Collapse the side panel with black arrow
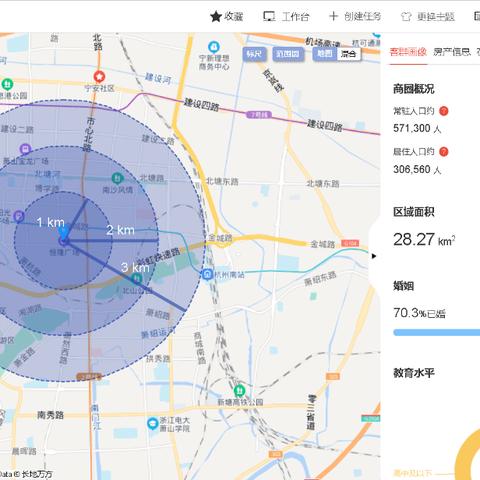 (374, 256)
